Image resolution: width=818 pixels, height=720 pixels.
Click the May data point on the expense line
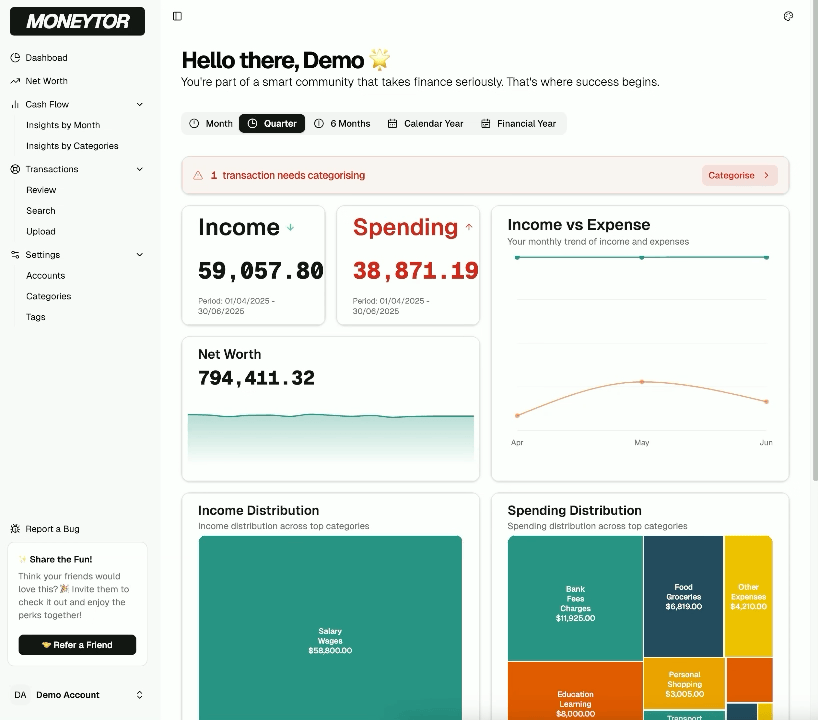point(642,382)
